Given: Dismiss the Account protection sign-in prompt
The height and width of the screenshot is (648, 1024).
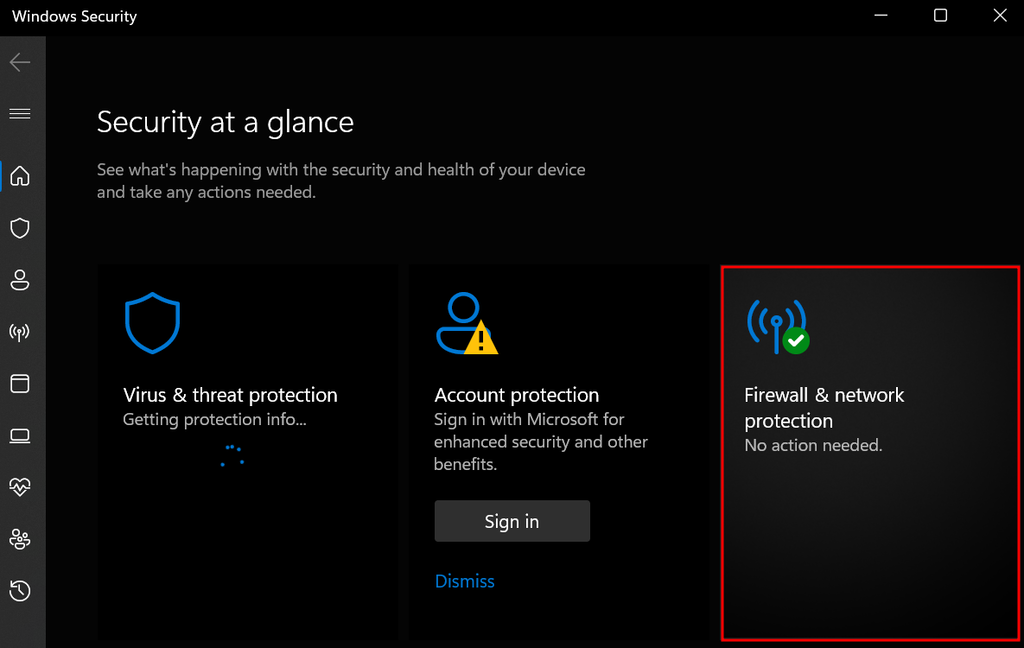Looking at the screenshot, I should [x=464, y=581].
